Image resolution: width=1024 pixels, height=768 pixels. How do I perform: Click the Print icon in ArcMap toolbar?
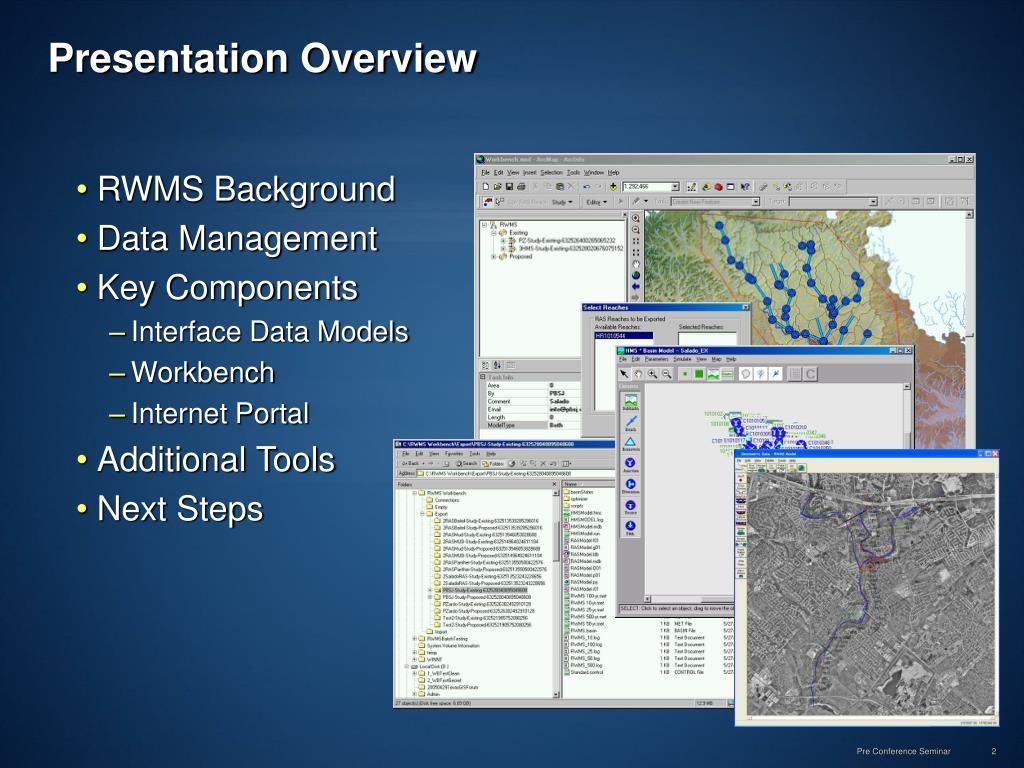click(521, 187)
